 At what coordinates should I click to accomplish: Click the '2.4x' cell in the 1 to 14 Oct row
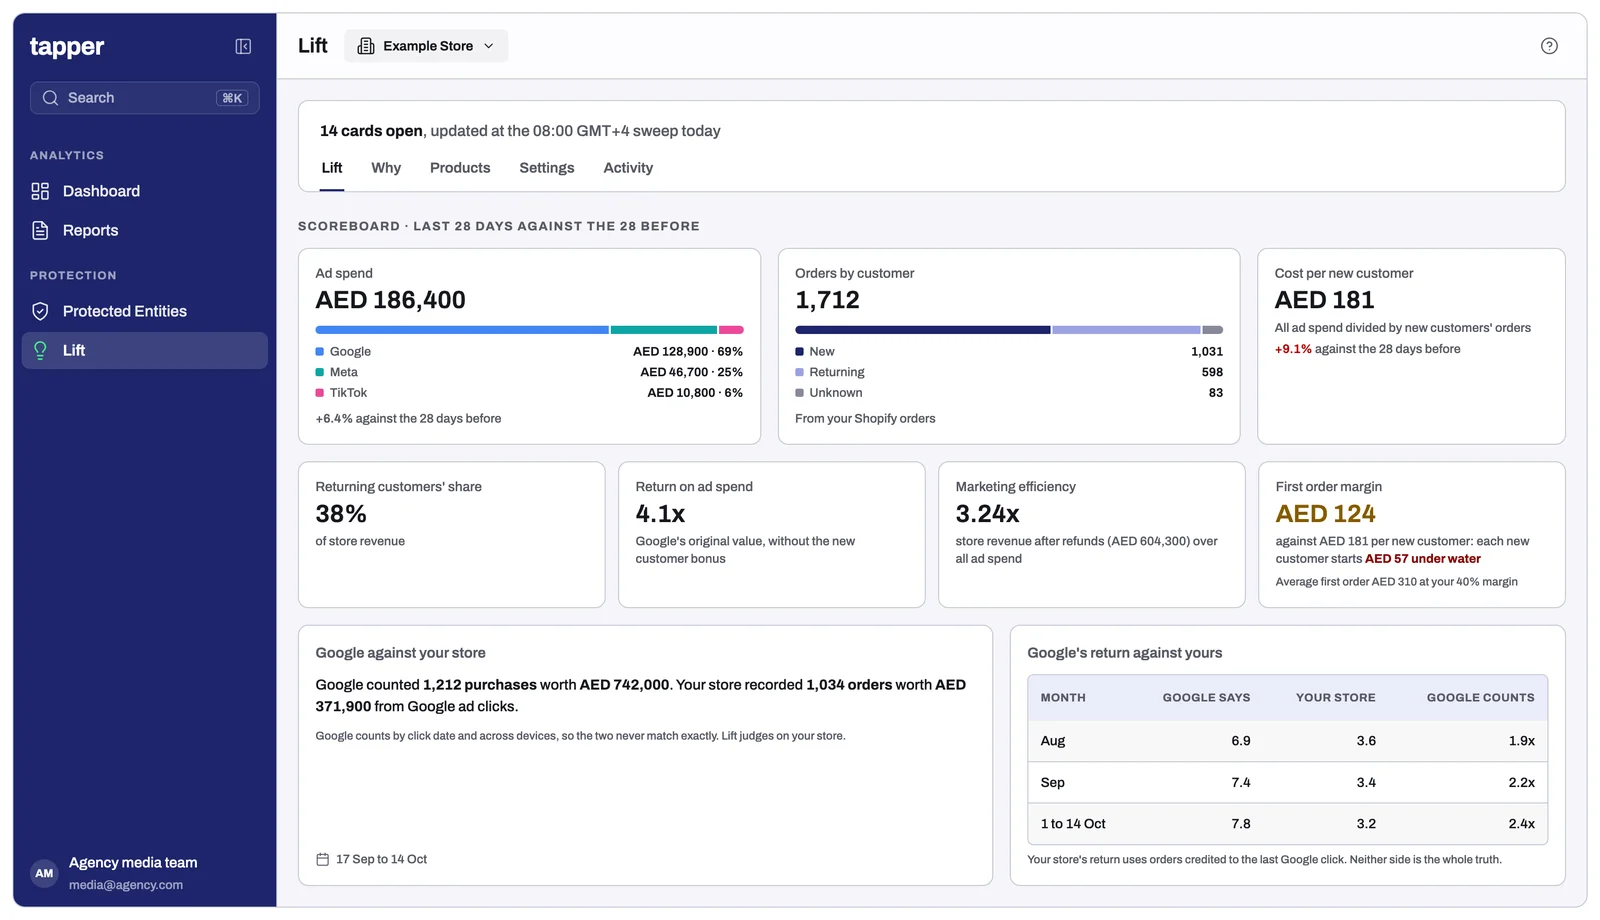click(x=1521, y=824)
